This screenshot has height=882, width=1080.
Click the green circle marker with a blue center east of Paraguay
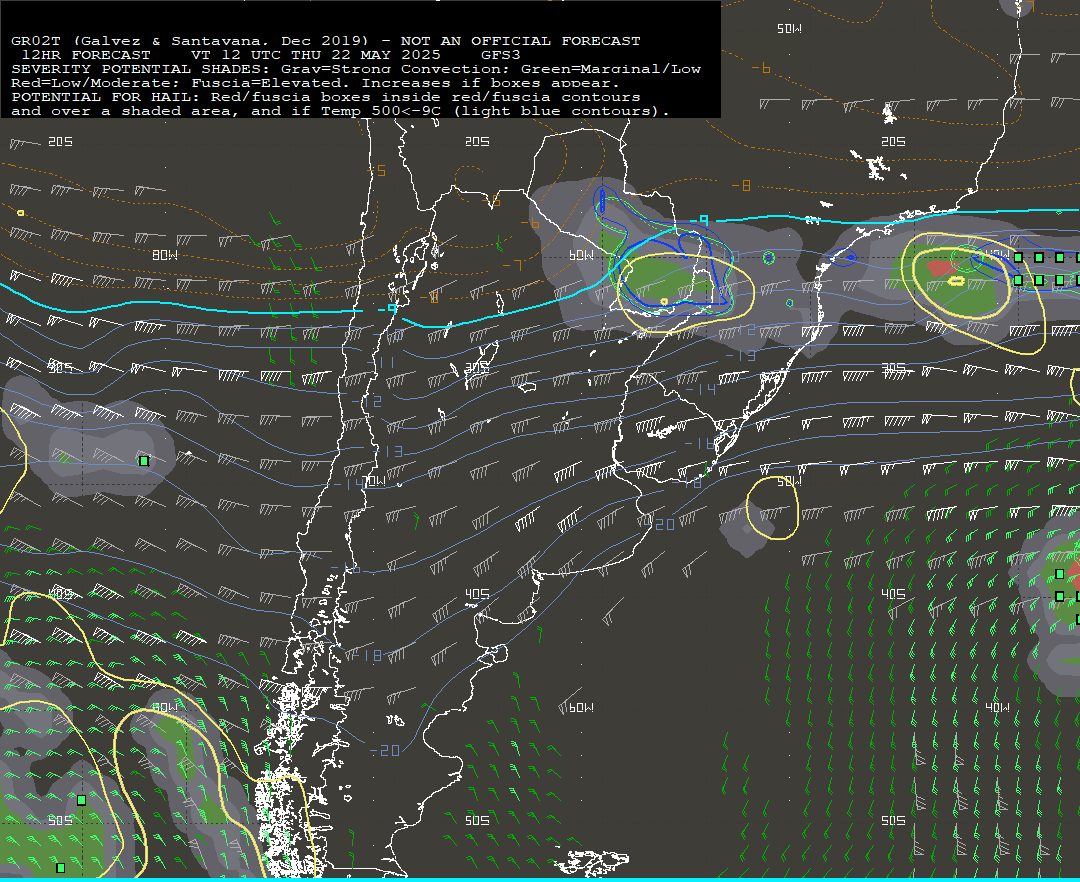click(769, 258)
